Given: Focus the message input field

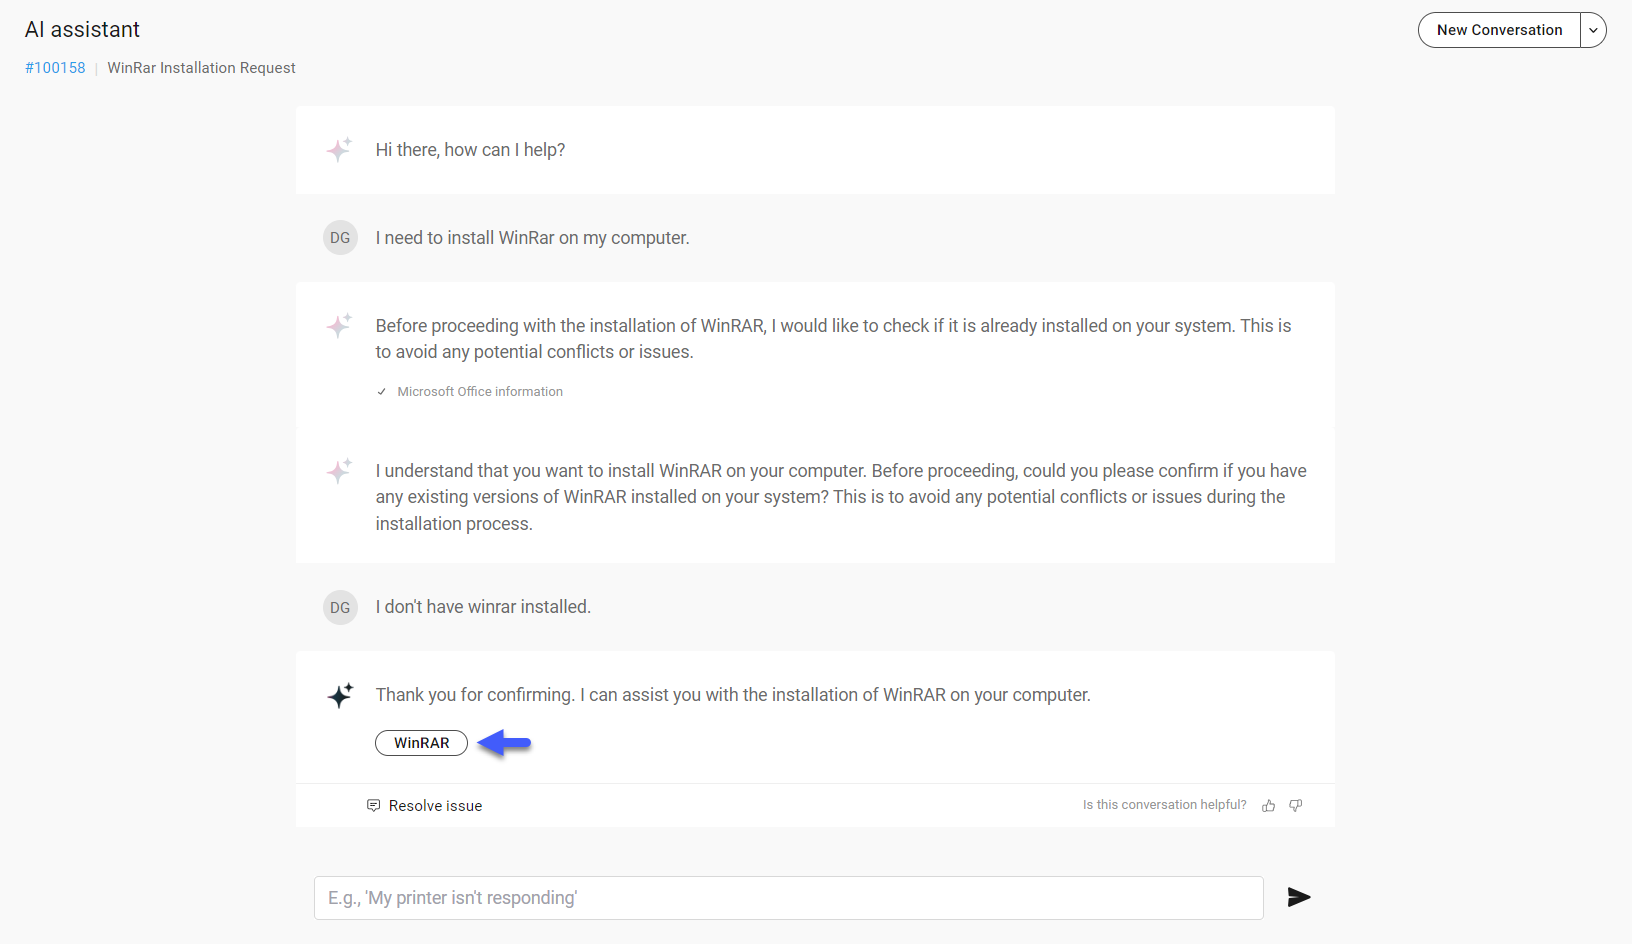Looking at the screenshot, I should tap(789, 898).
